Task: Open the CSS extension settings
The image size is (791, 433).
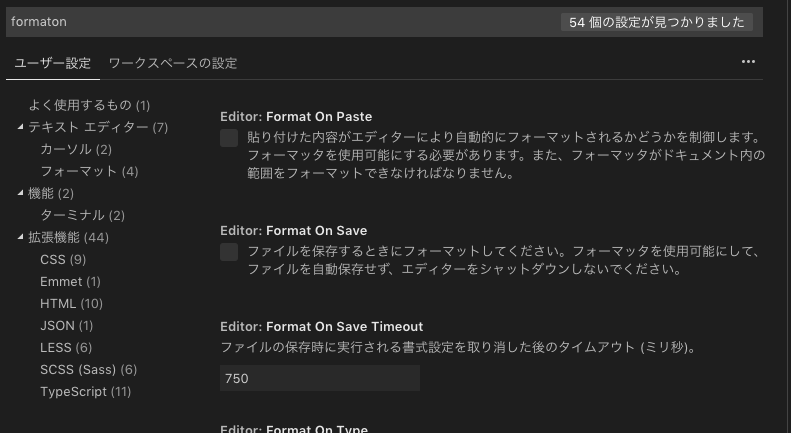Action: click(63, 259)
